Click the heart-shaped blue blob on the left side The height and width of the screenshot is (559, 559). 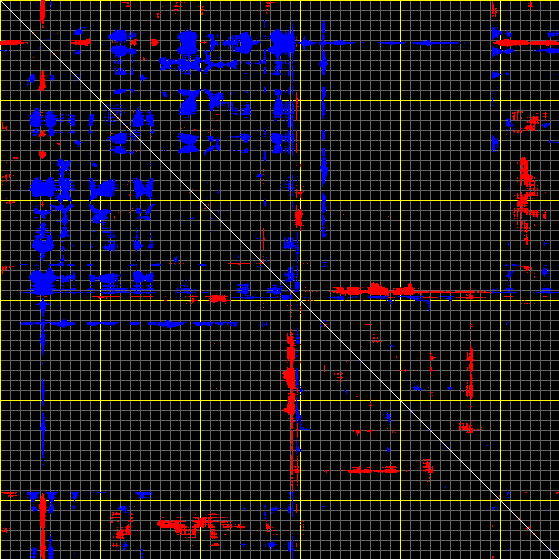point(43,280)
